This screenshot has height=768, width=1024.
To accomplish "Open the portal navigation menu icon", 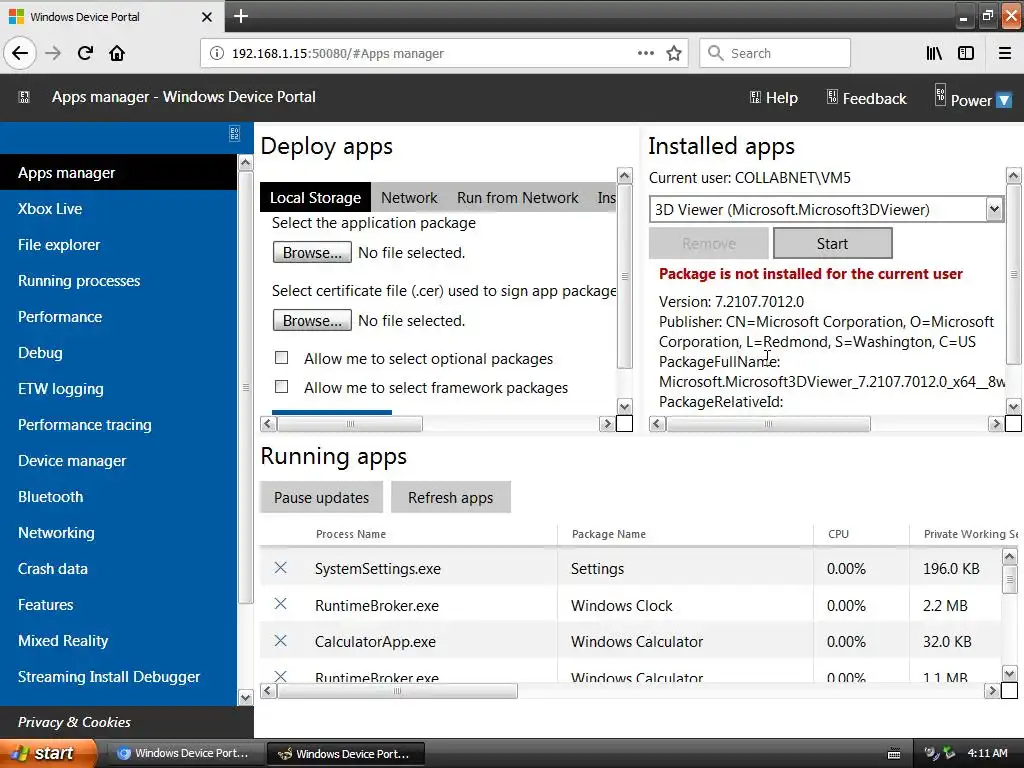I will tap(24, 97).
